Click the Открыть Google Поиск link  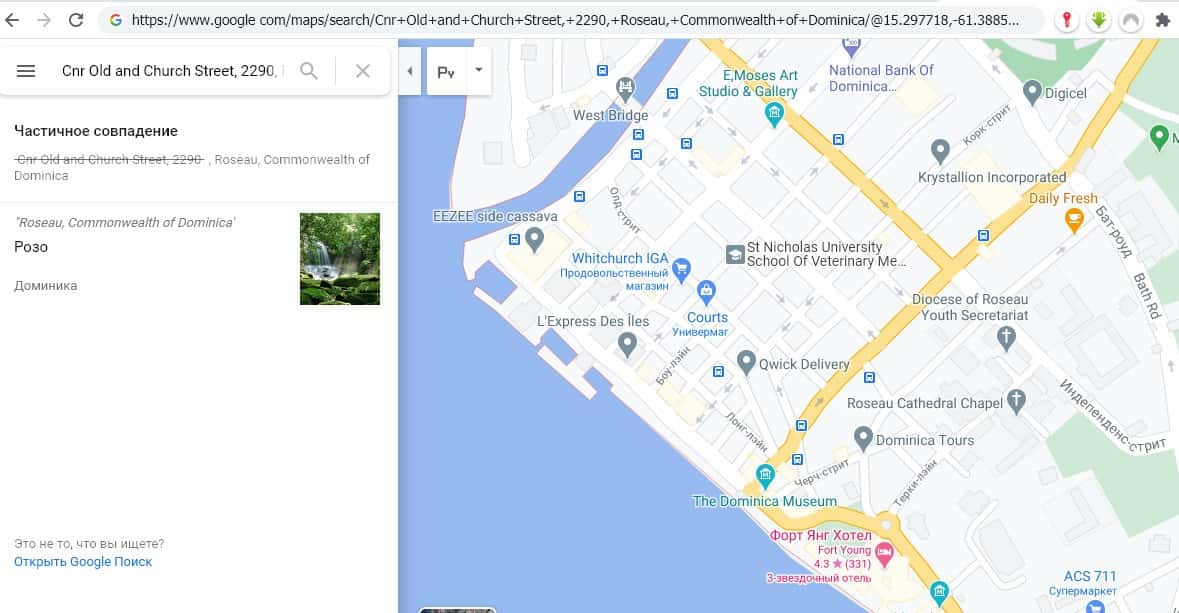[x=83, y=562]
